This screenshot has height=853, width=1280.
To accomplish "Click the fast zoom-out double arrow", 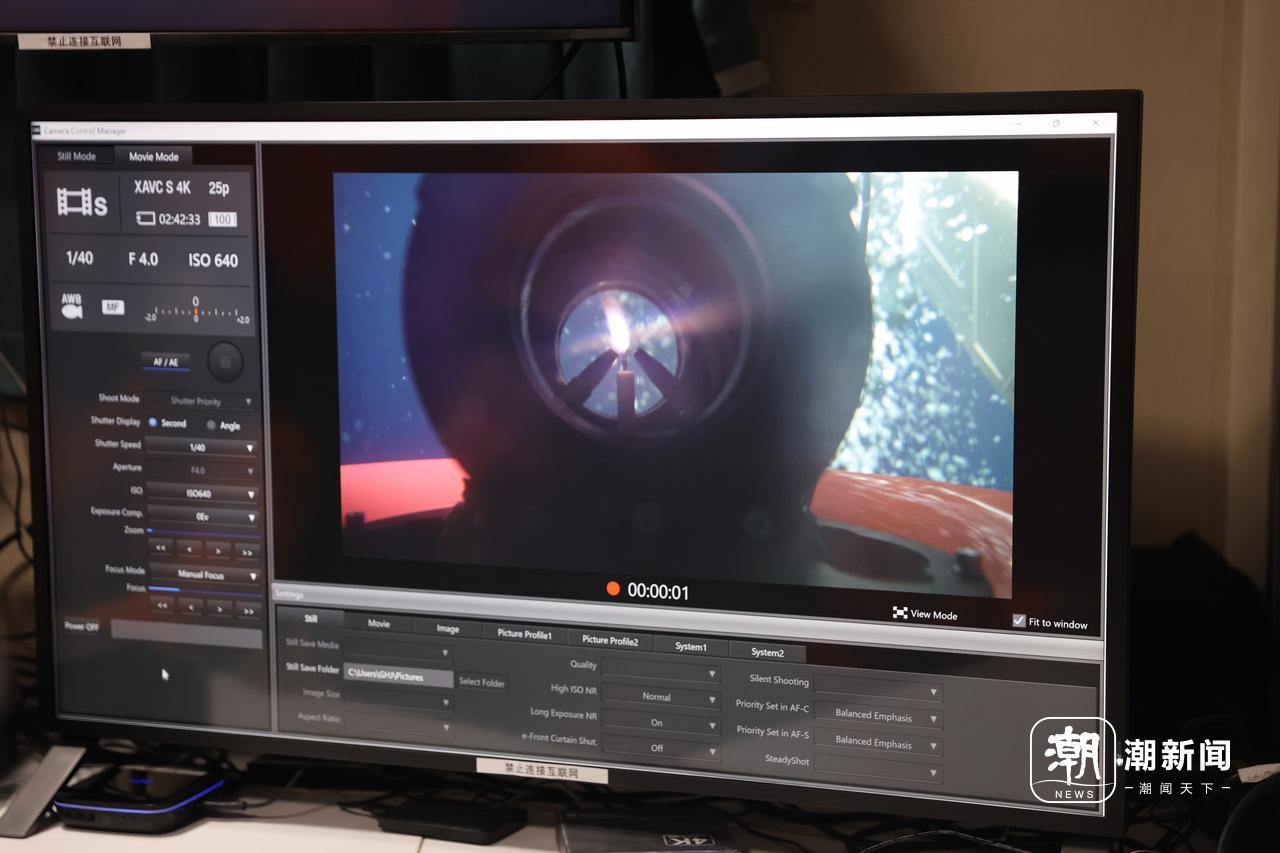I will 161,549.
